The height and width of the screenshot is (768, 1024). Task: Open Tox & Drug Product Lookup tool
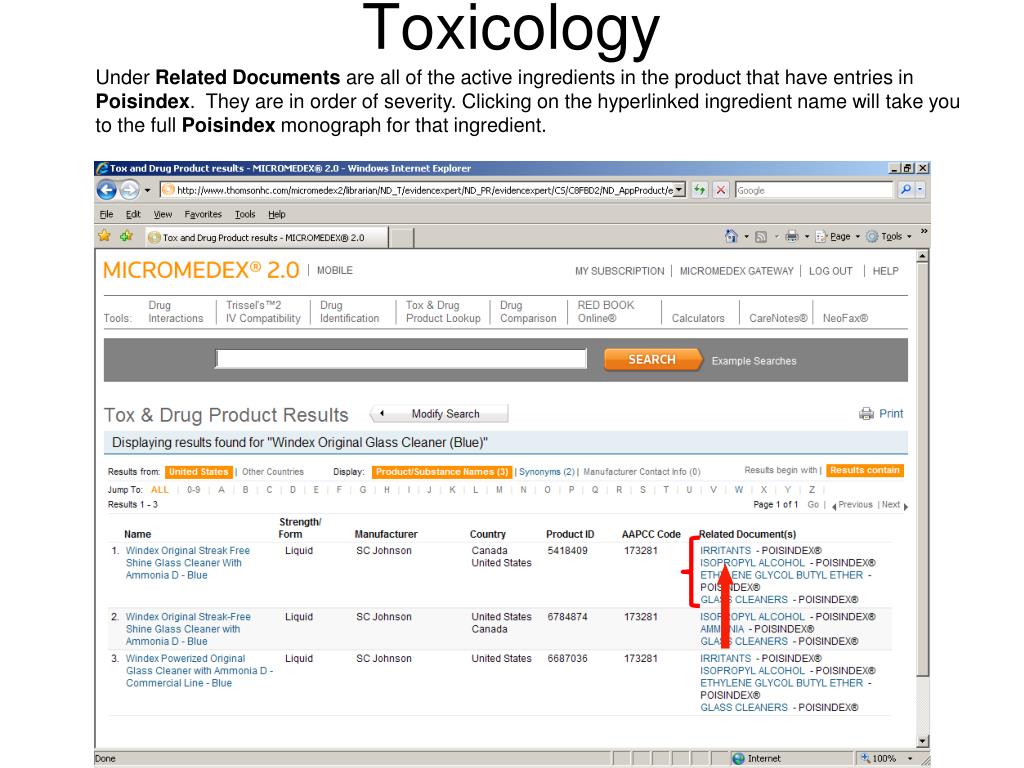click(x=443, y=312)
